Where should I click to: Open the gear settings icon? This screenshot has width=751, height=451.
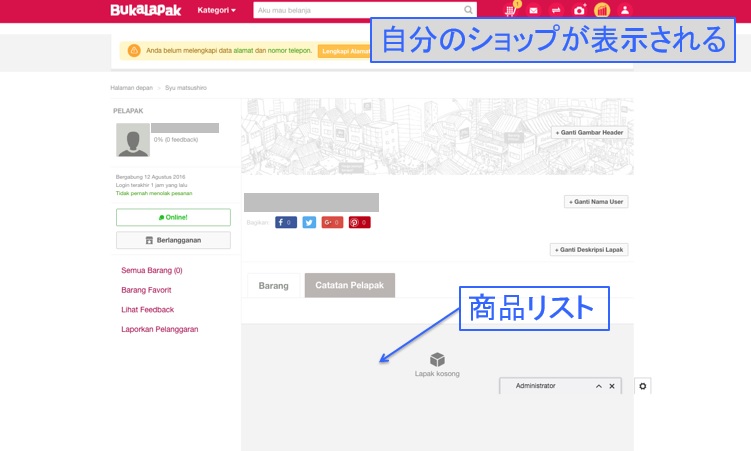tap(643, 386)
